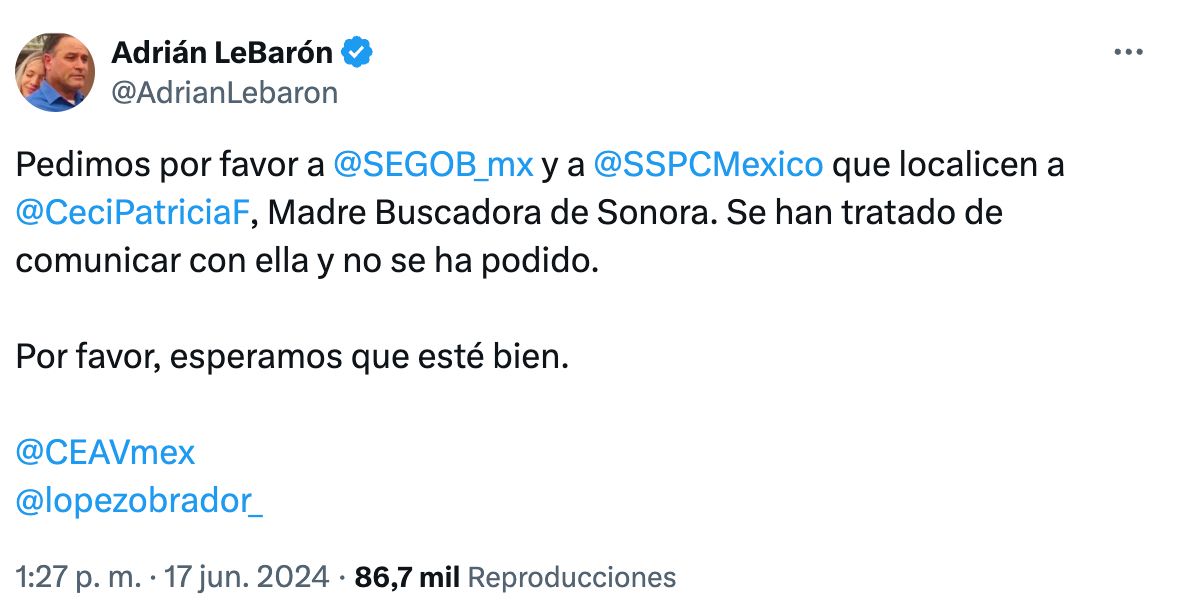
Task: Visit the @SSPCMexico mentioned account
Action: coord(708,165)
